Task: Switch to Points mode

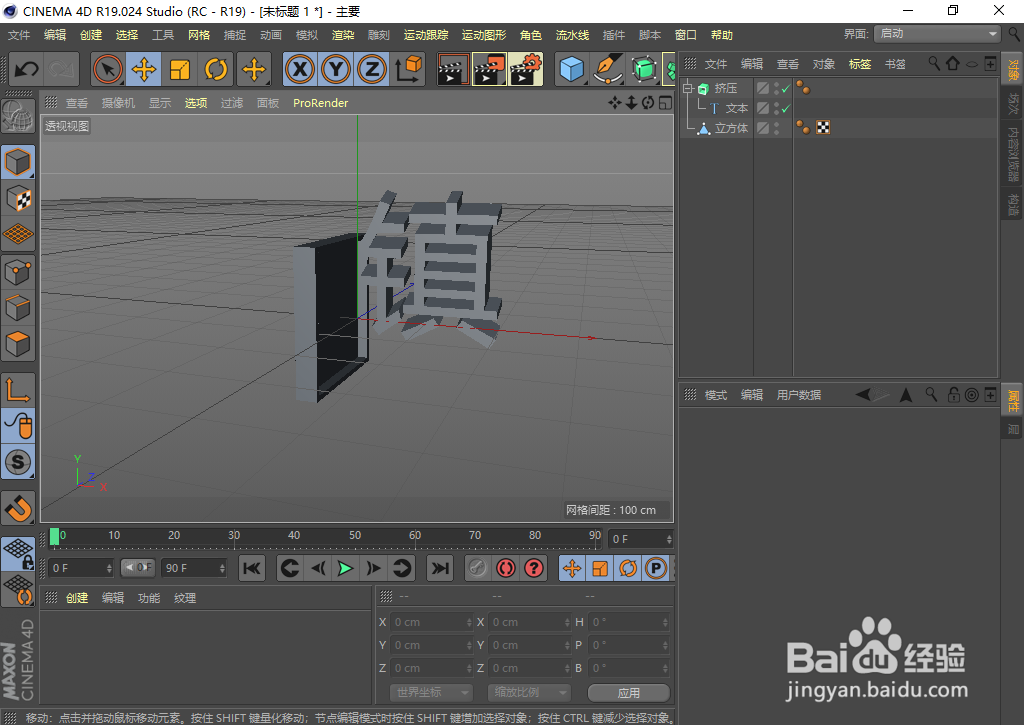Action: pos(18,272)
